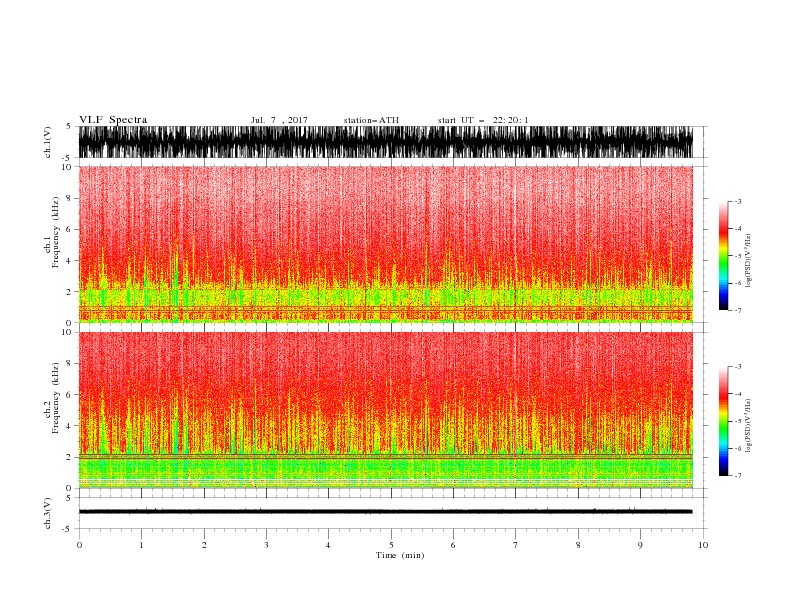Click inside the ch.2 spectrogram panel
This screenshot has width=792, height=612.
(386, 410)
